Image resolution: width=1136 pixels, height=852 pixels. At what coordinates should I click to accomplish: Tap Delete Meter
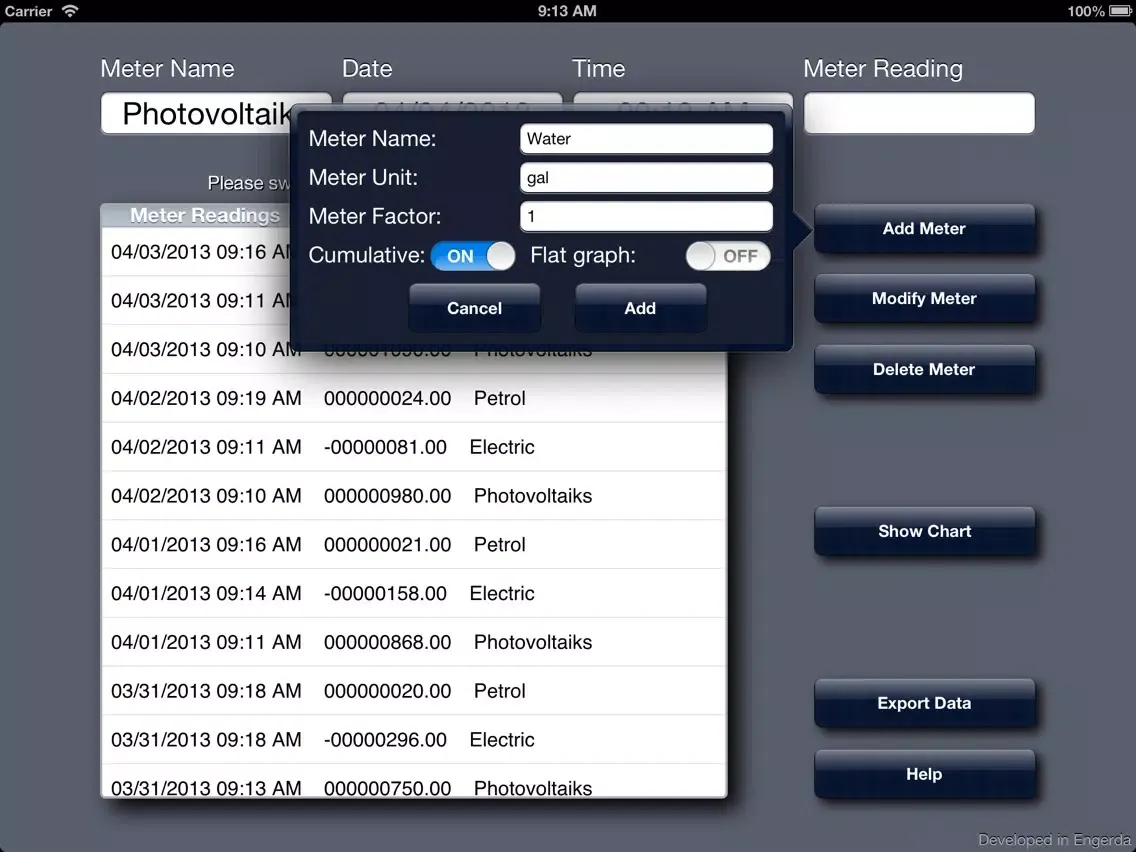pos(924,369)
